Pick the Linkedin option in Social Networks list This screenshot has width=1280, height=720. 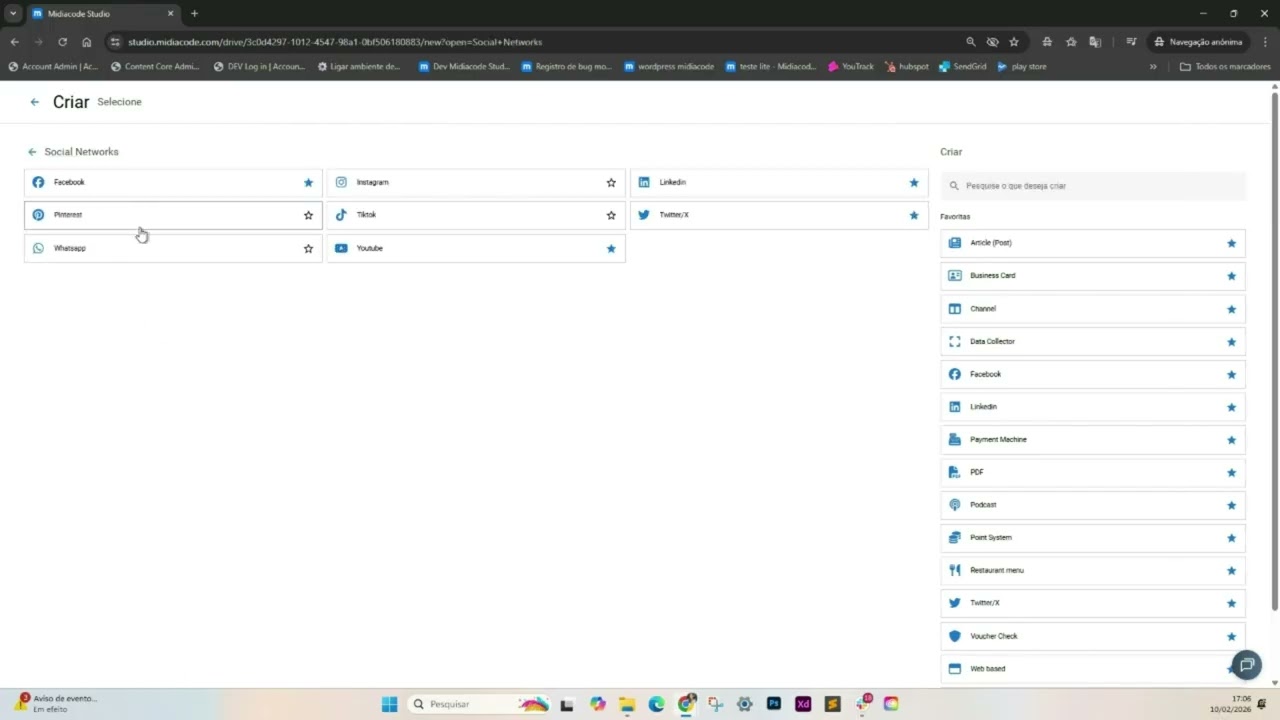779,183
